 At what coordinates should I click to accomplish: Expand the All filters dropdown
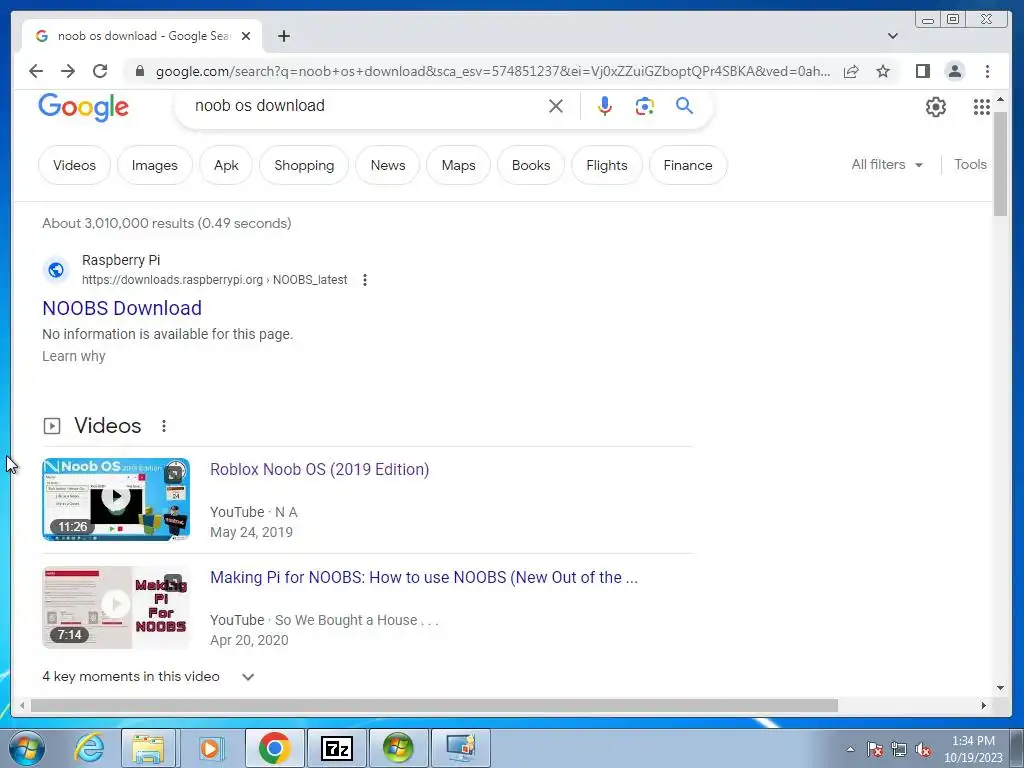point(887,165)
